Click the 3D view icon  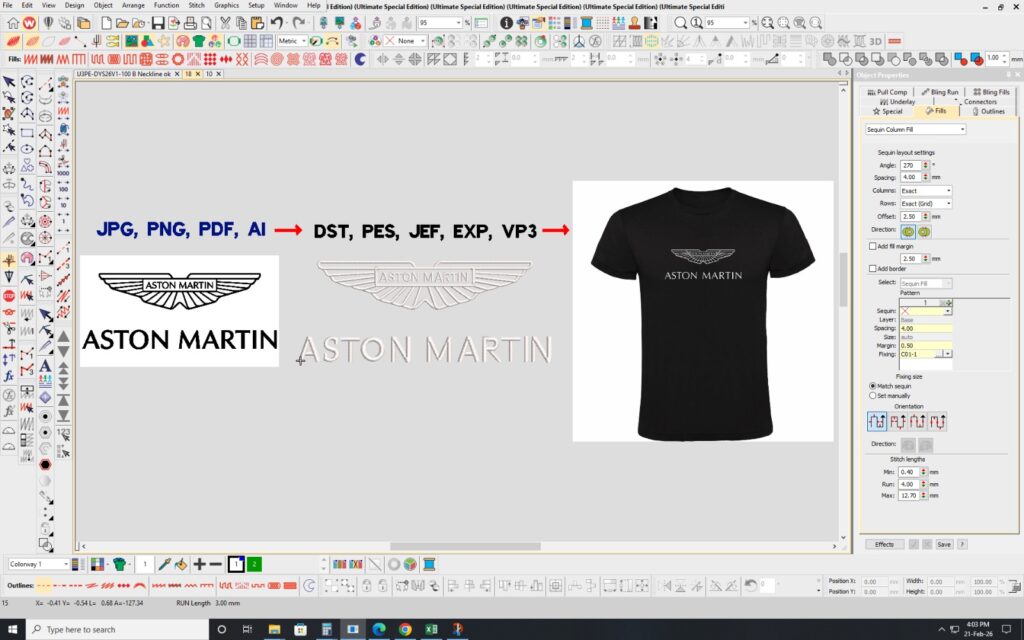click(876, 41)
